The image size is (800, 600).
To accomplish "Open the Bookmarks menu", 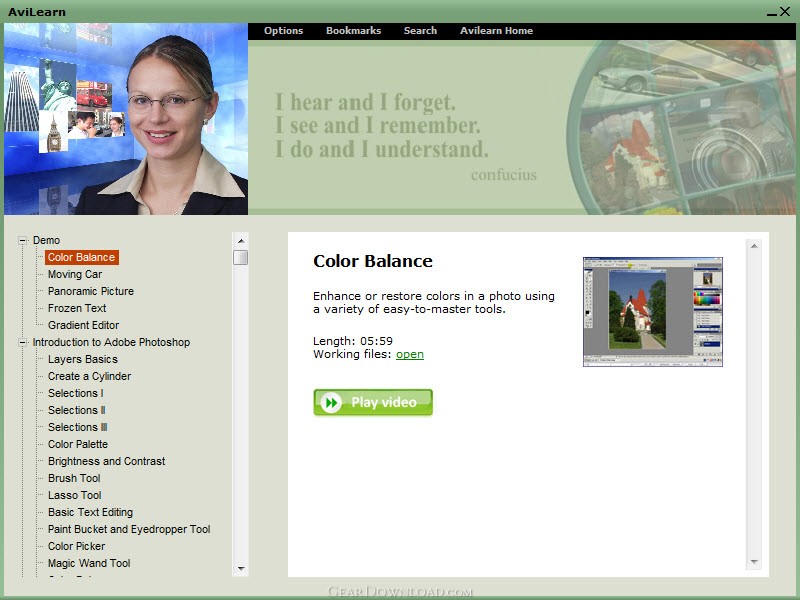I will [353, 31].
